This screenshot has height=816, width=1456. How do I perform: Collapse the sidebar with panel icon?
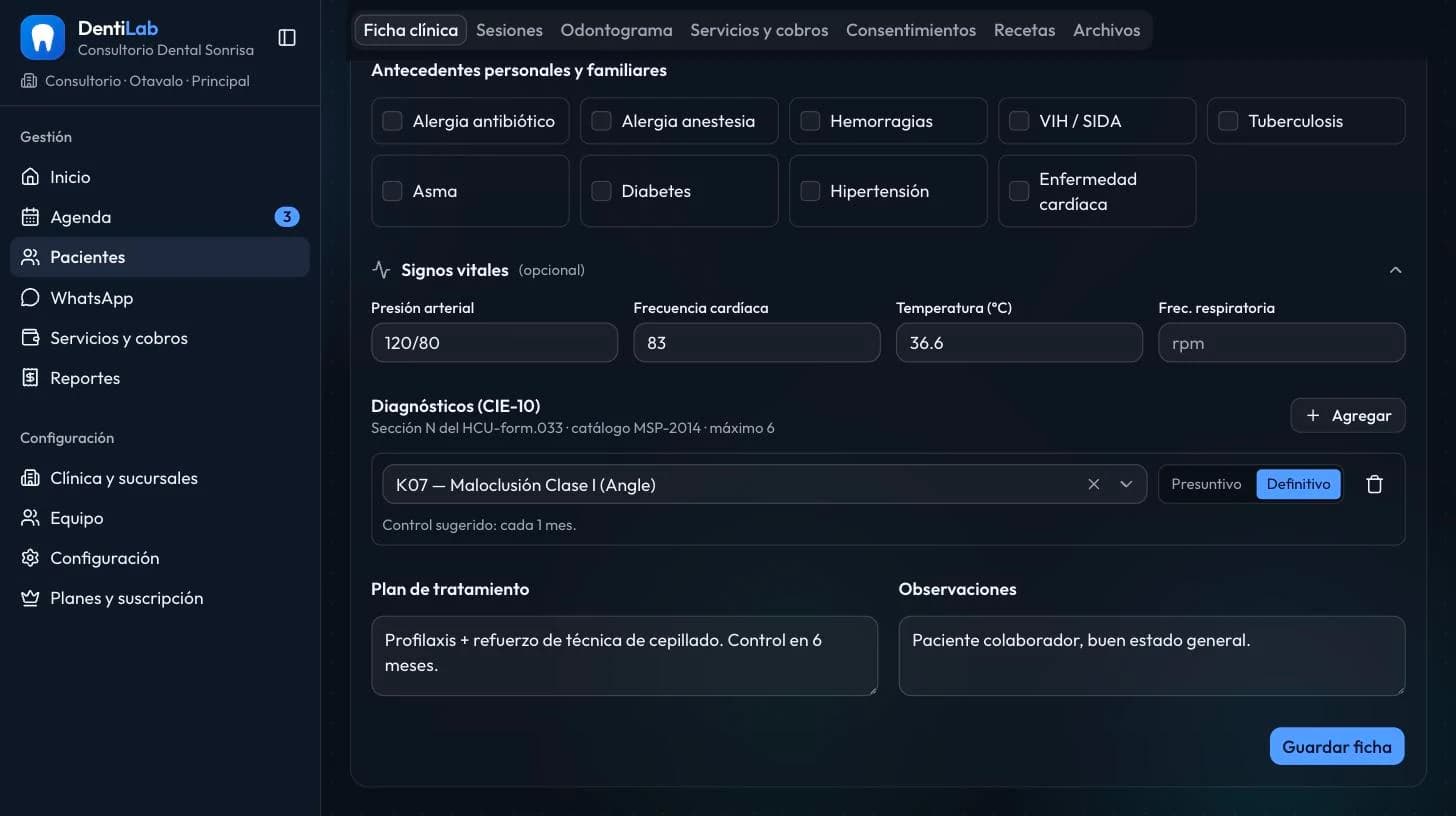(x=287, y=38)
